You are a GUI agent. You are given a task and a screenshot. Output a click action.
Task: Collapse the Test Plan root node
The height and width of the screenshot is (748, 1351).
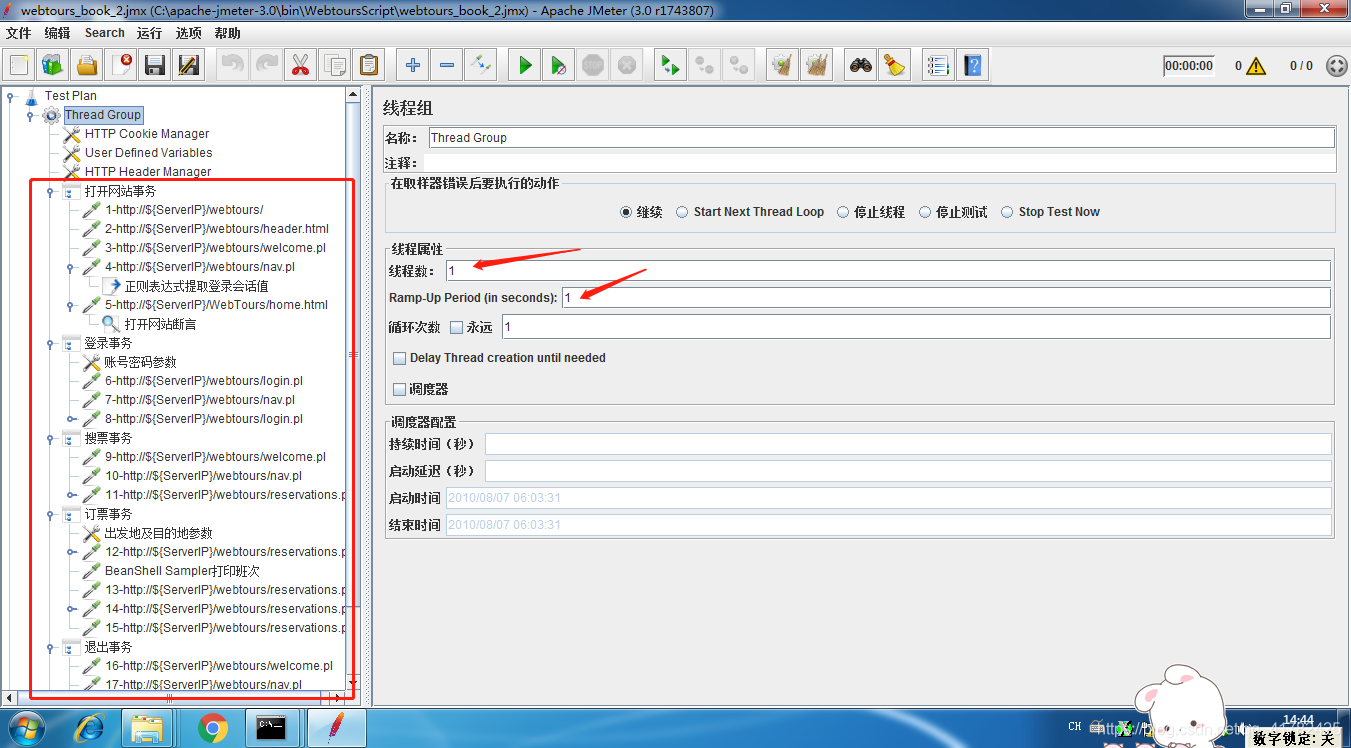(x=11, y=96)
